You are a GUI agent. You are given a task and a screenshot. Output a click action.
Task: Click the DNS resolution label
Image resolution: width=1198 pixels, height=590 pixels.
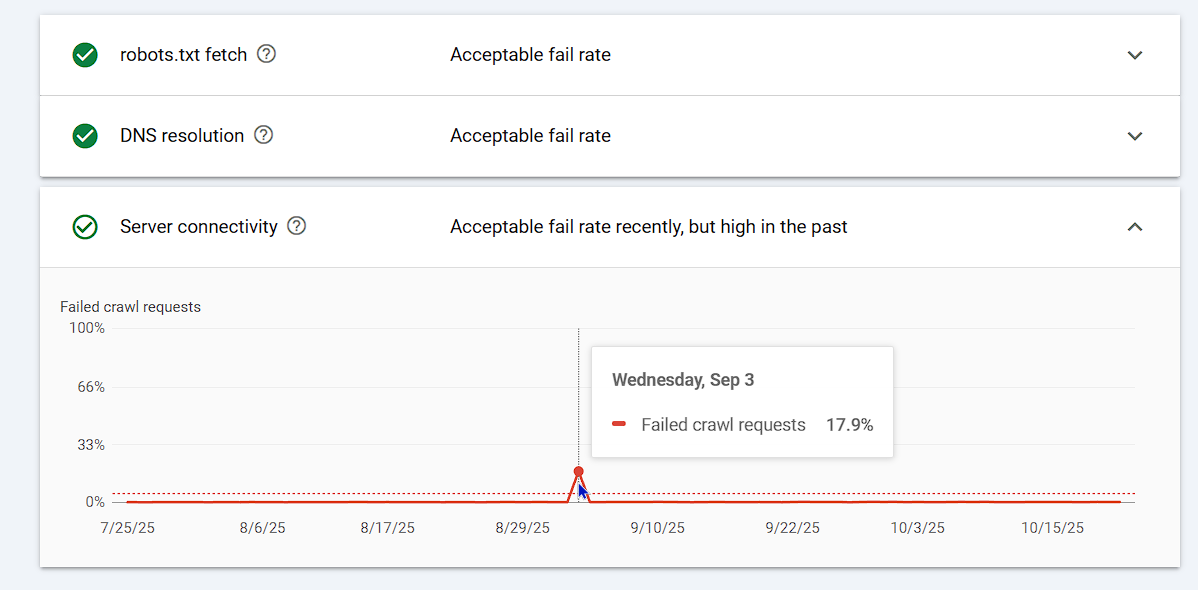click(182, 136)
